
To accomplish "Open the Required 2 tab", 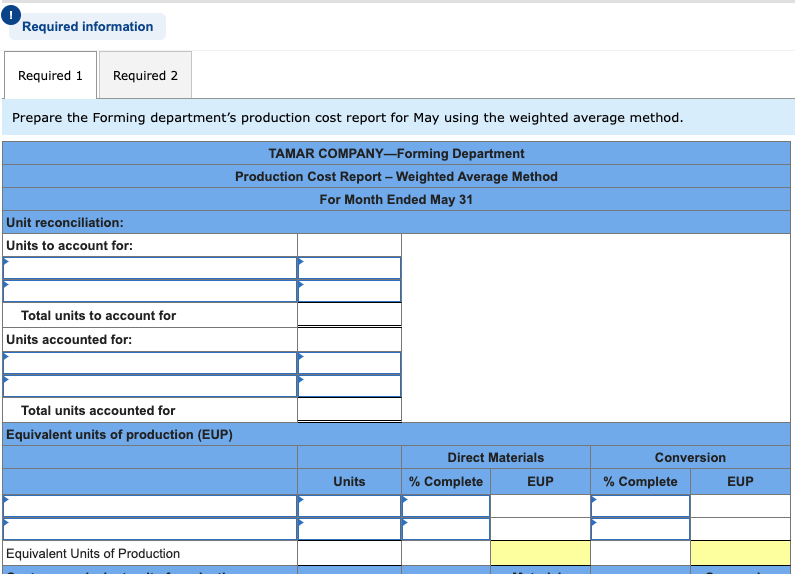I will pos(146,76).
